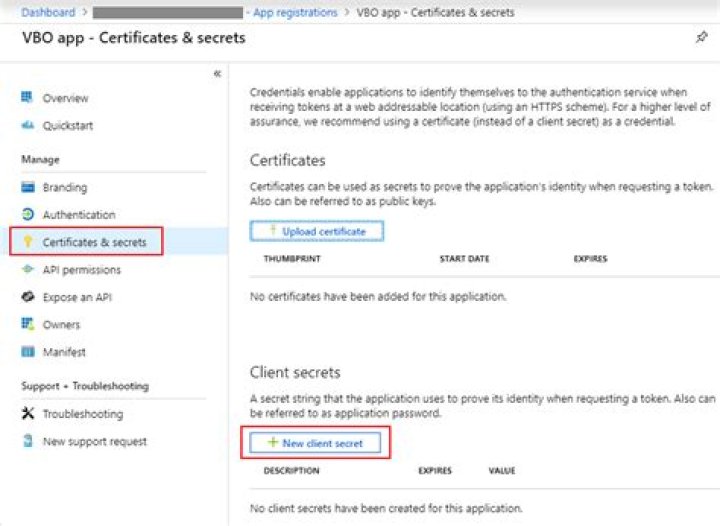The height and width of the screenshot is (526, 720).
Task: Click the Owners icon
Action: click(x=28, y=324)
